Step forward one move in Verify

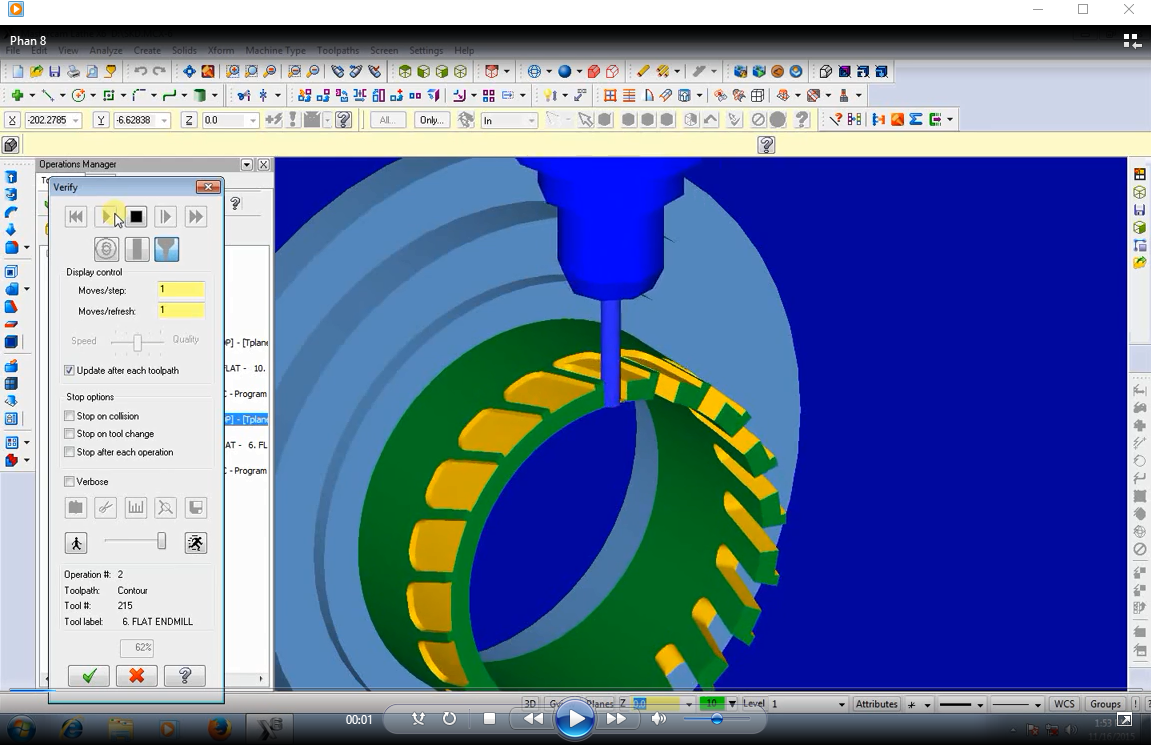pos(165,217)
